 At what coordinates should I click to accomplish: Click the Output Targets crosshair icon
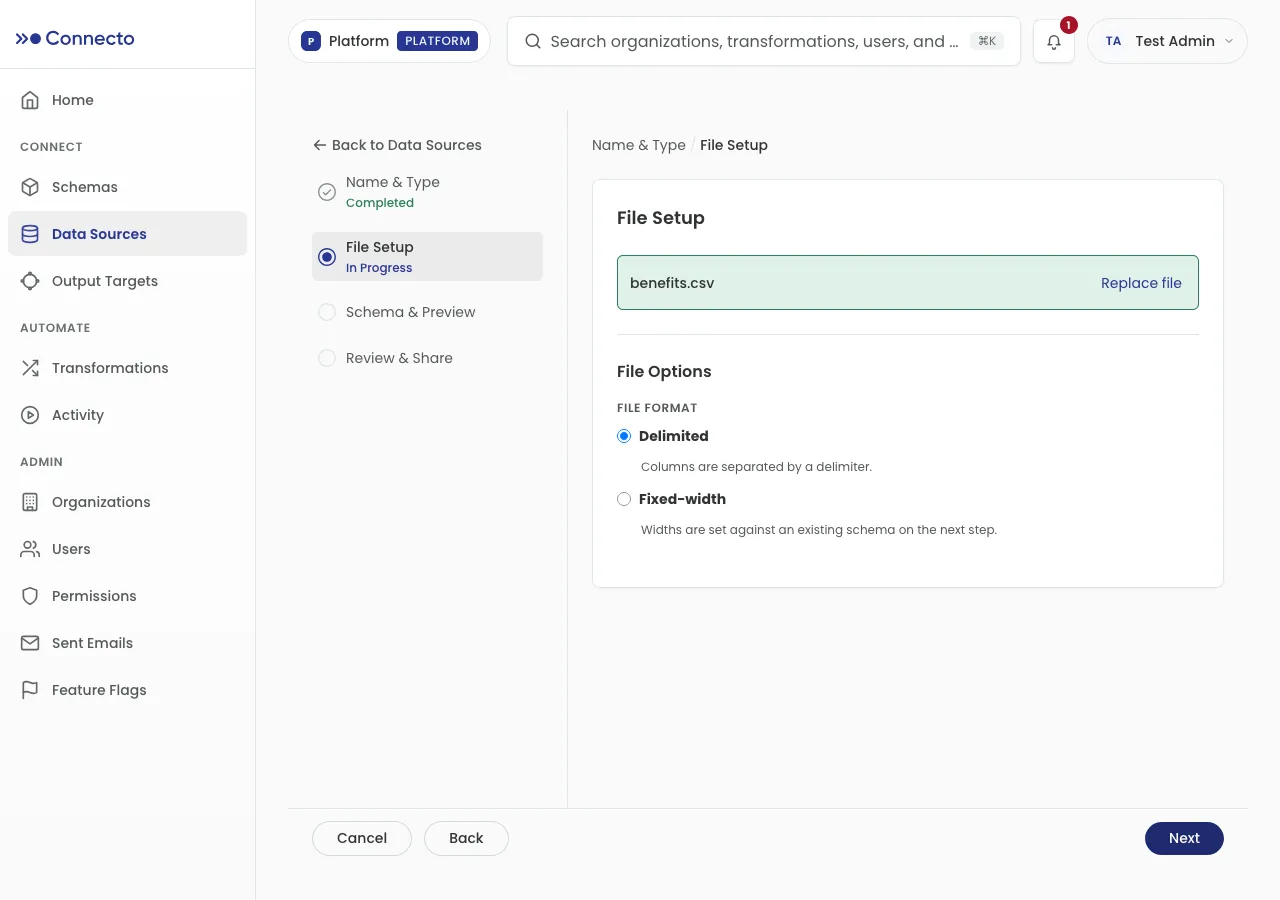click(30, 281)
